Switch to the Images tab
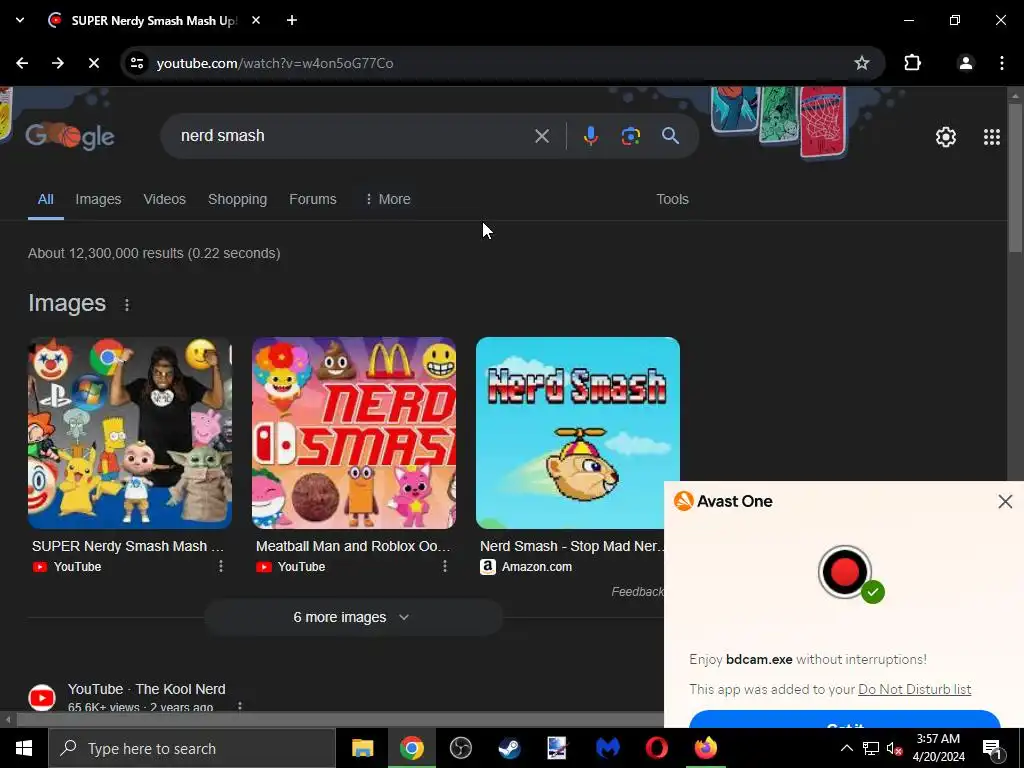The image size is (1024, 768). 98,199
